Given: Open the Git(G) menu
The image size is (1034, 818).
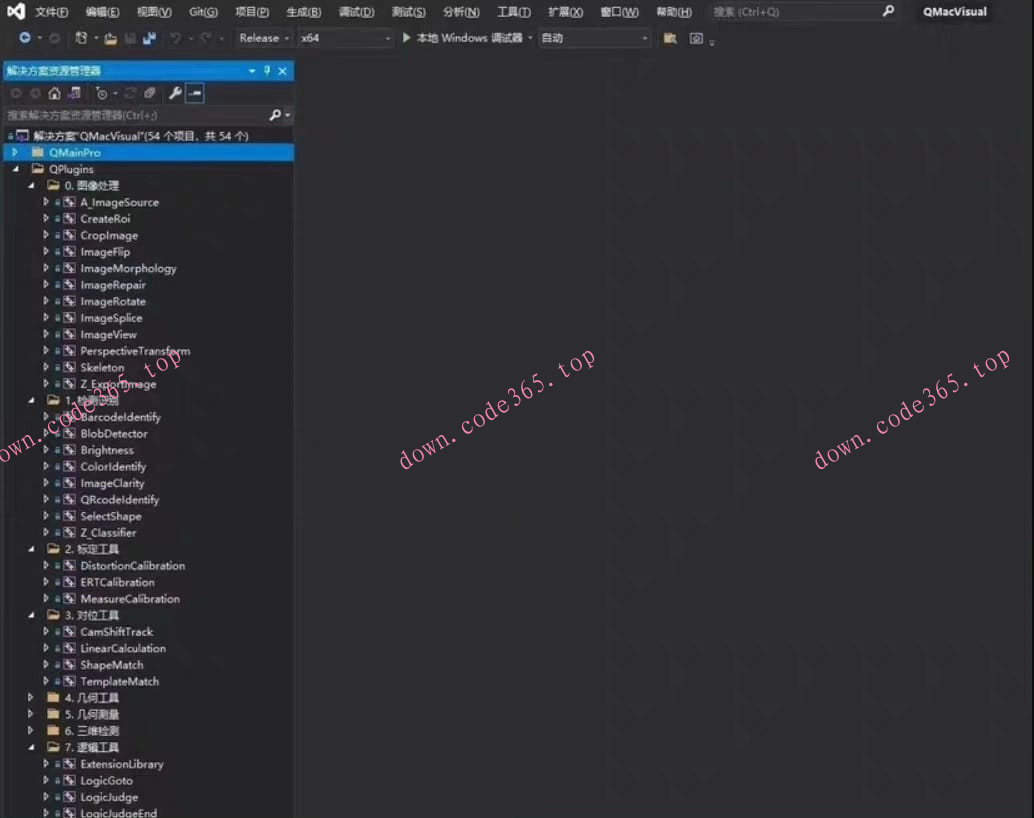Looking at the screenshot, I should point(203,12).
